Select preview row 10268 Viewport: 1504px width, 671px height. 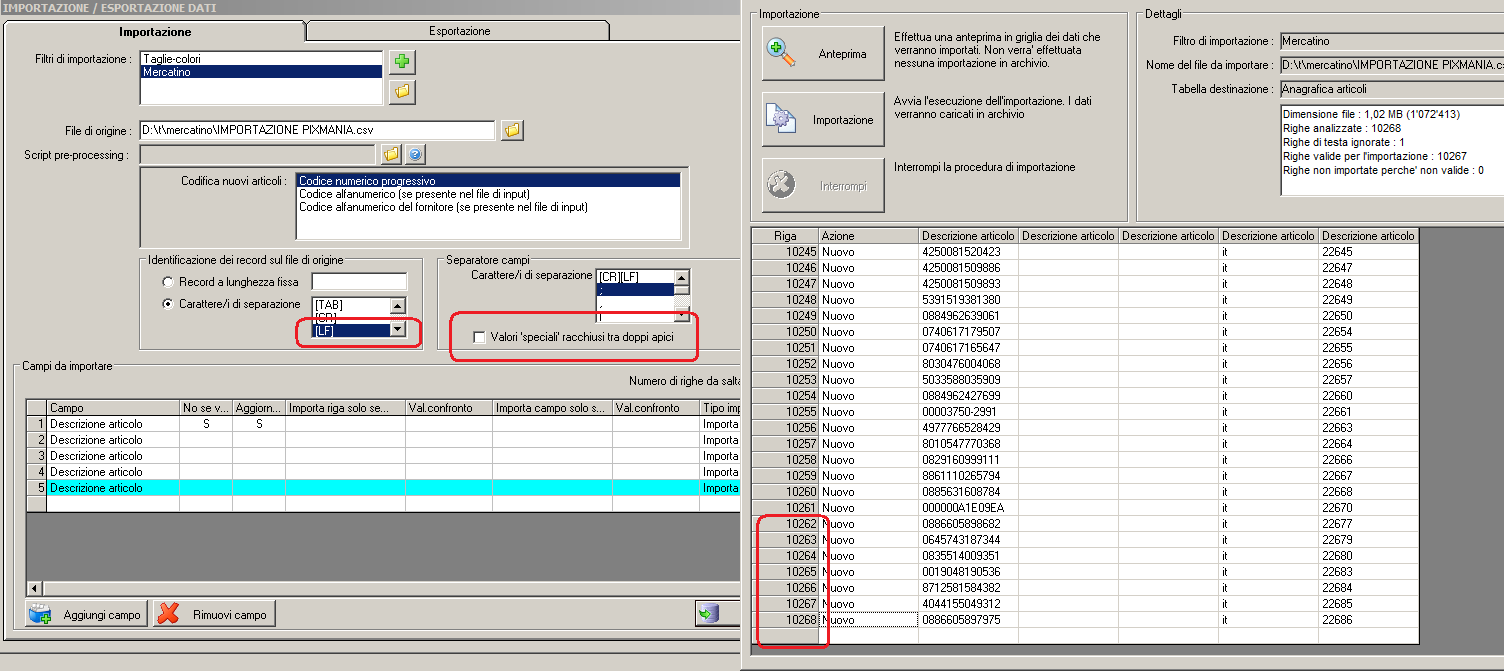[x=785, y=620]
